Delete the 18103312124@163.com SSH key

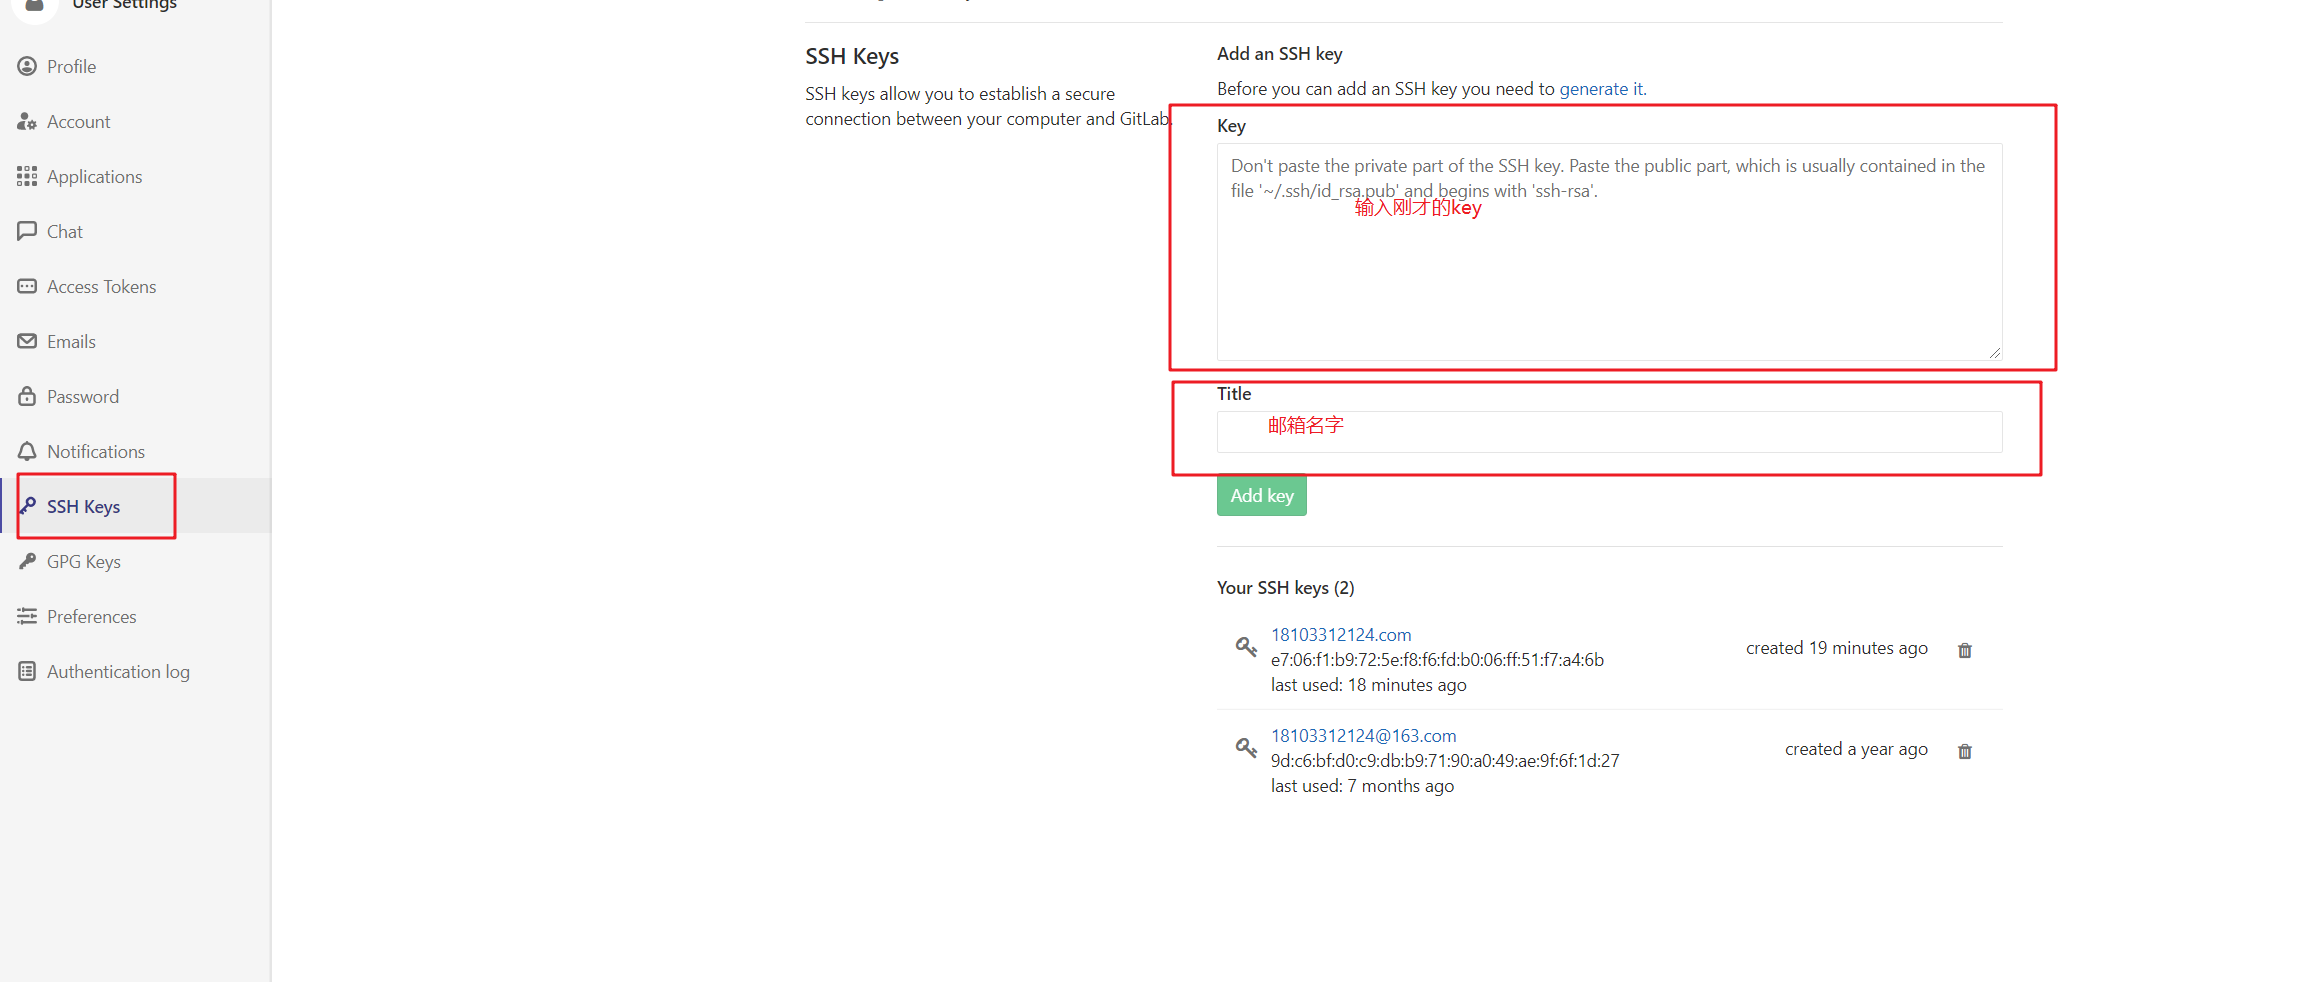pyautogui.click(x=1964, y=750)
